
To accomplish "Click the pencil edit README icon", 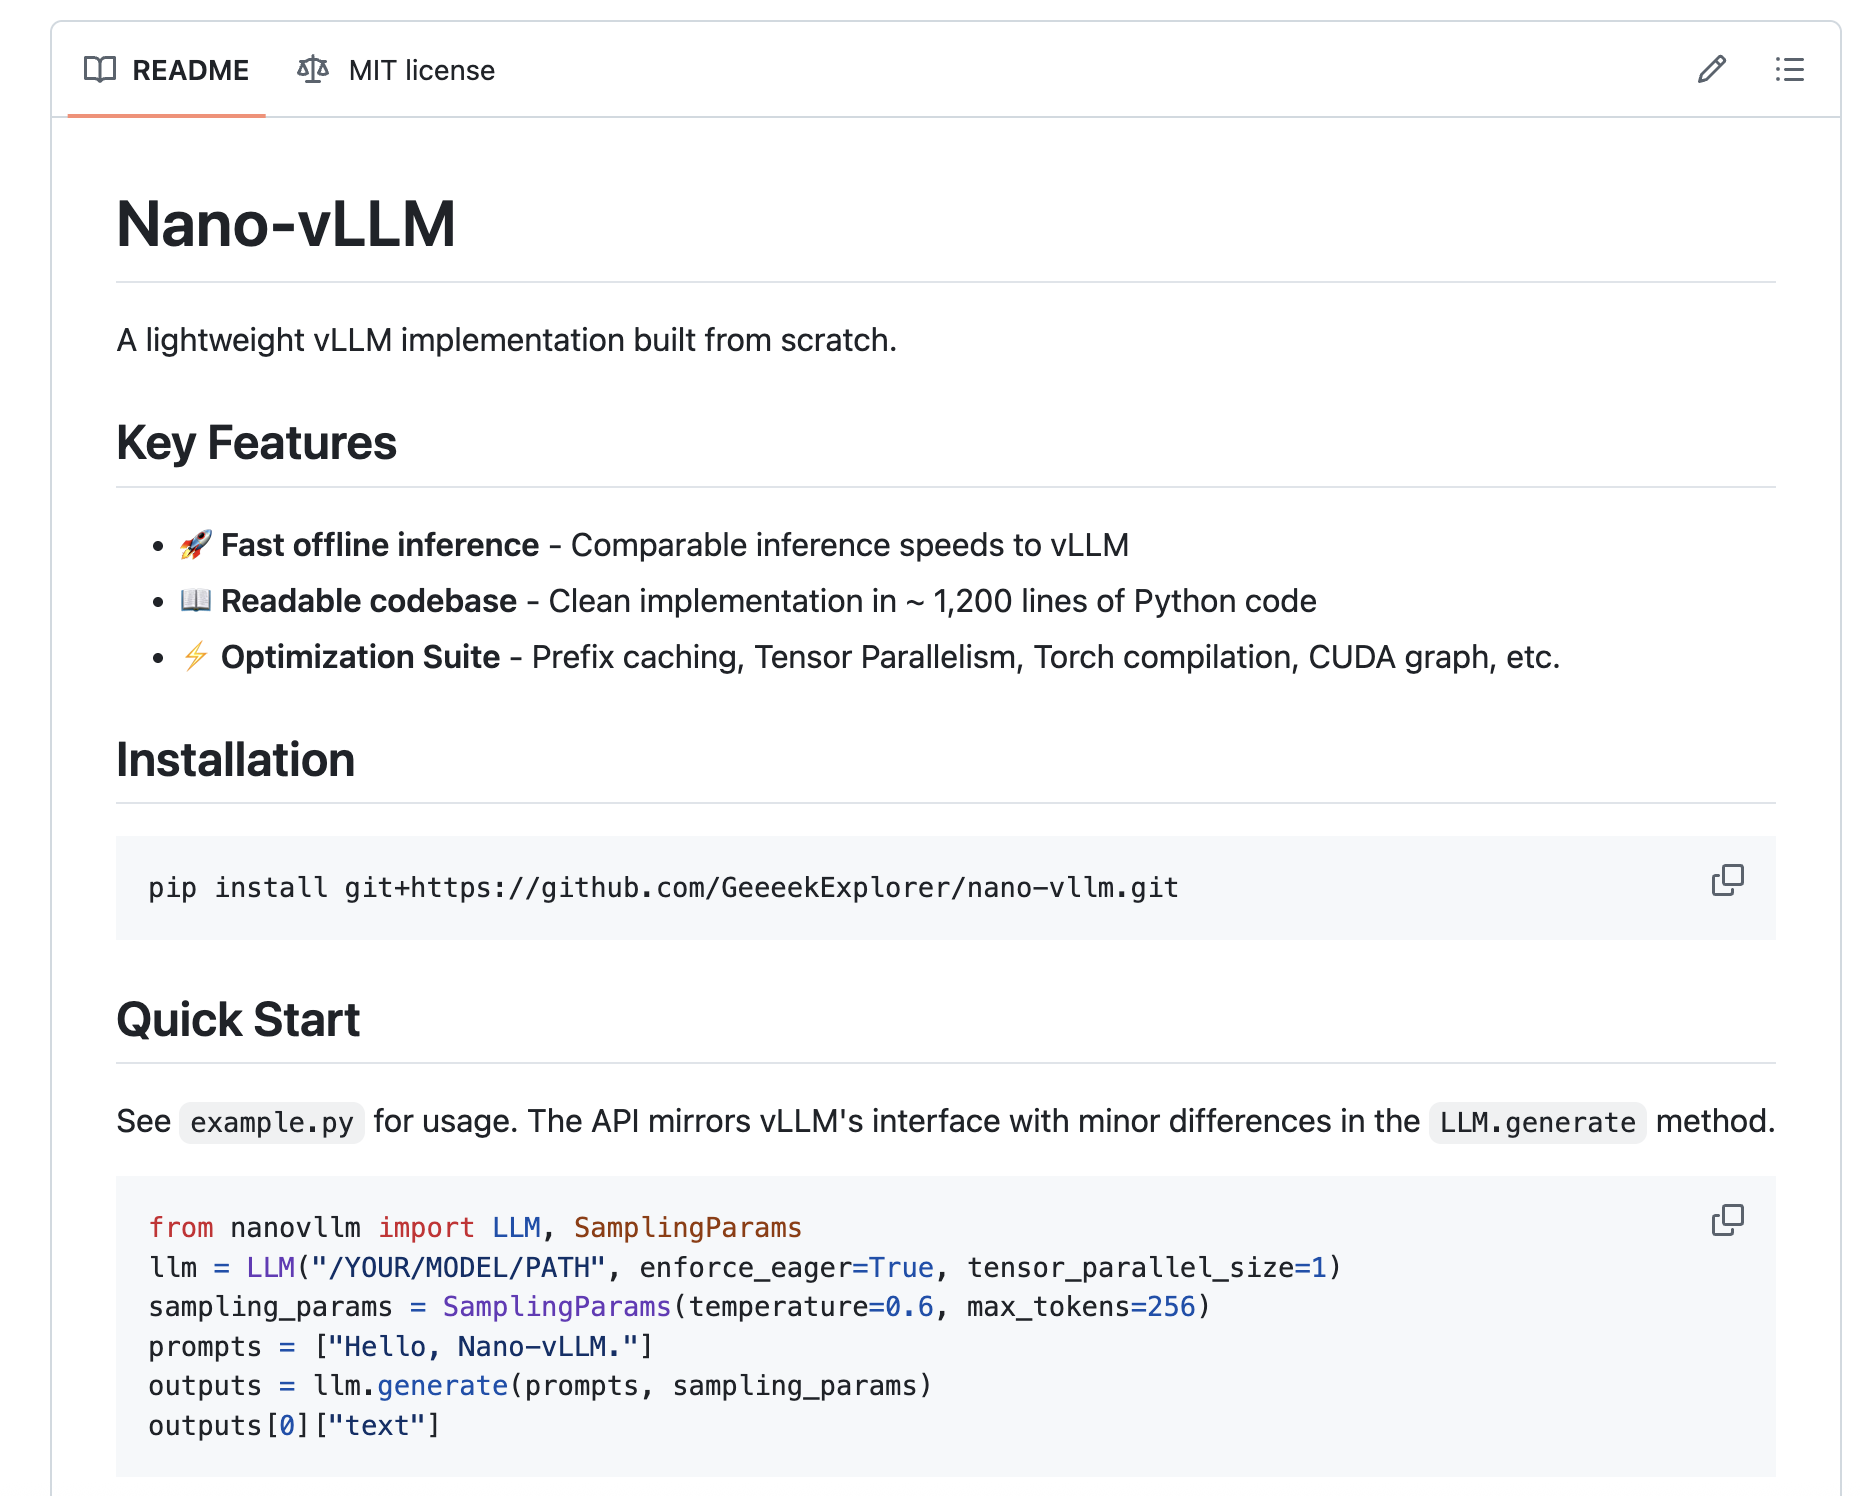I will click(1711, 70).
